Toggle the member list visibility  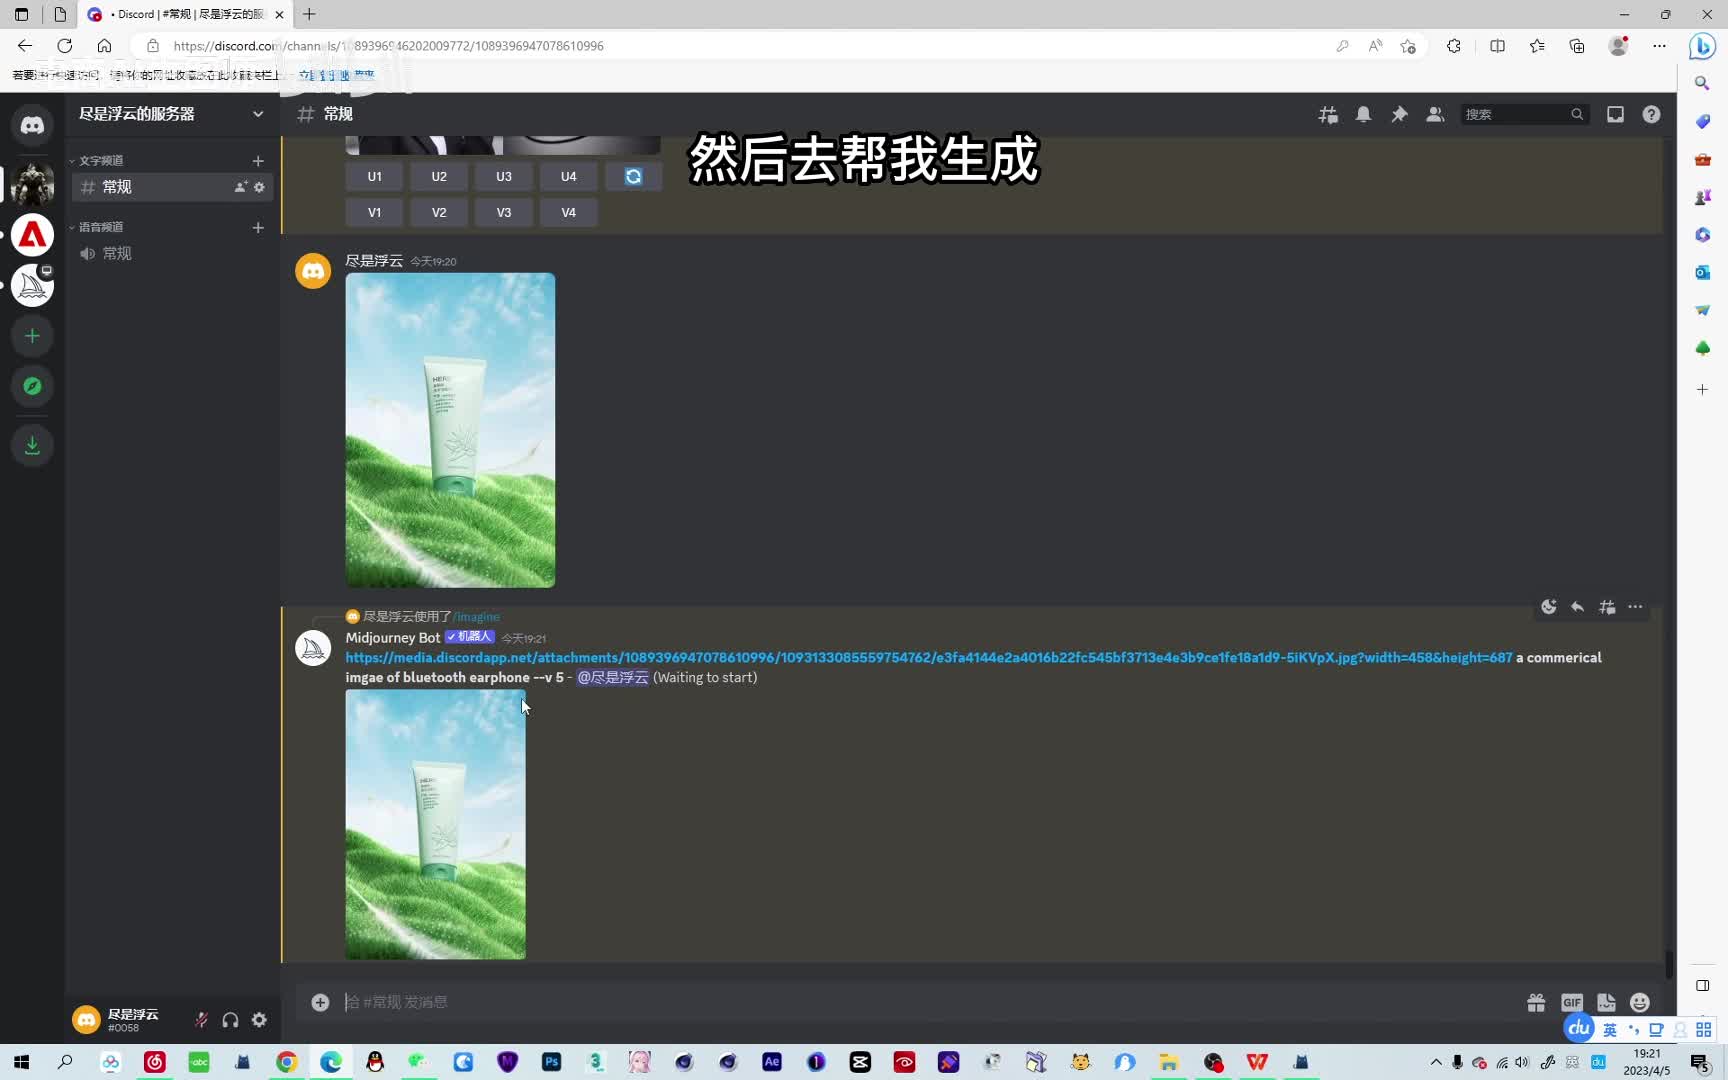pyautogui.click(x=1435, y=115)
